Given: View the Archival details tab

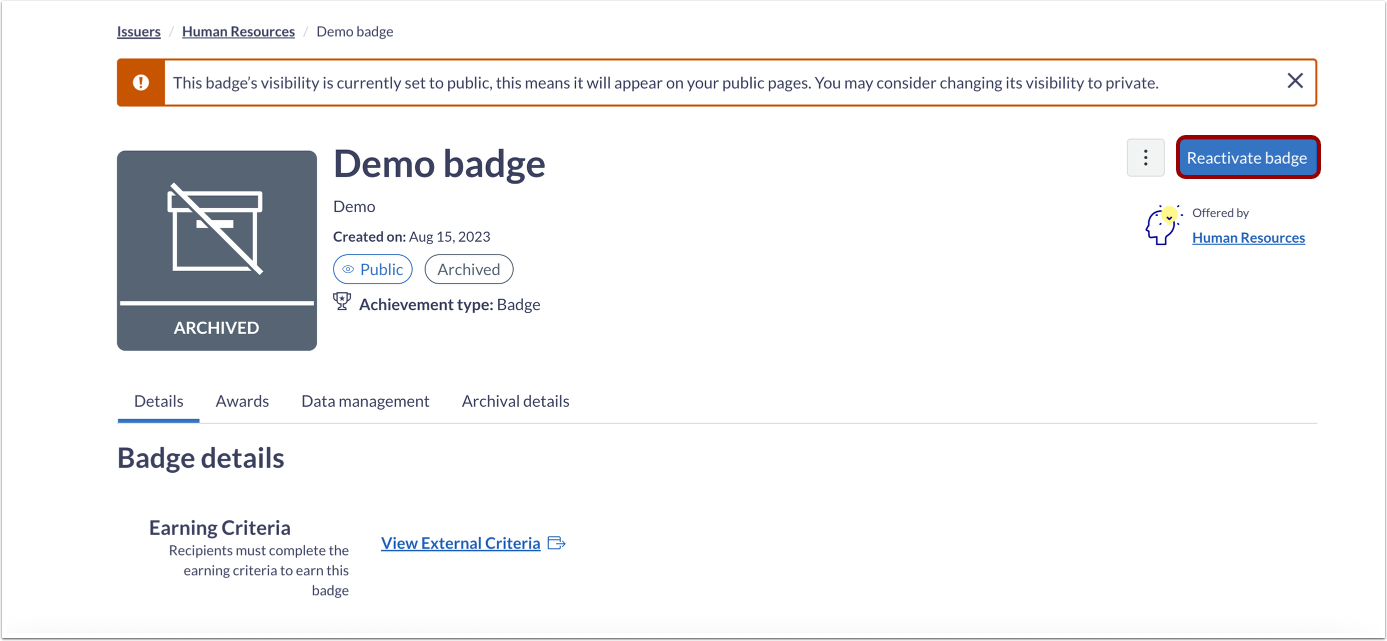Looking at the screenshot, I should click(x=515, y=400).
